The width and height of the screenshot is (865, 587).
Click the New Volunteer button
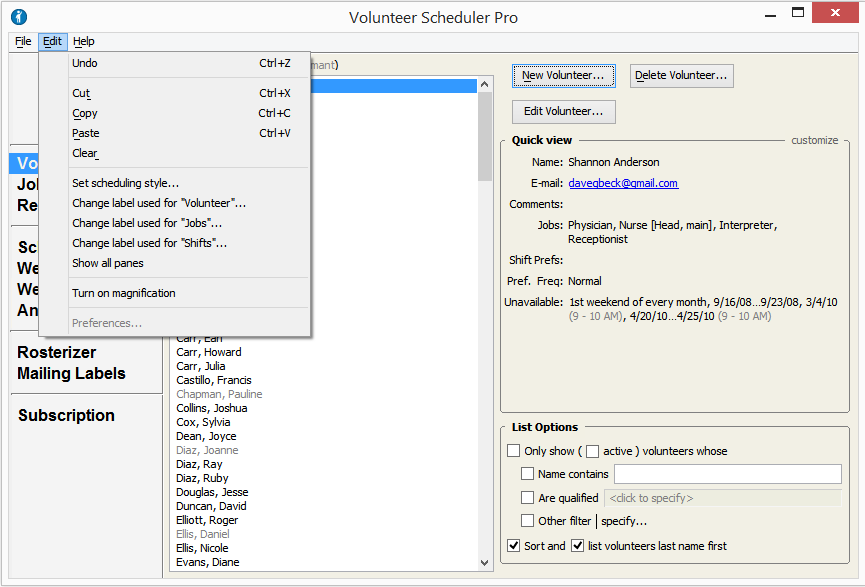click(563, 75)
